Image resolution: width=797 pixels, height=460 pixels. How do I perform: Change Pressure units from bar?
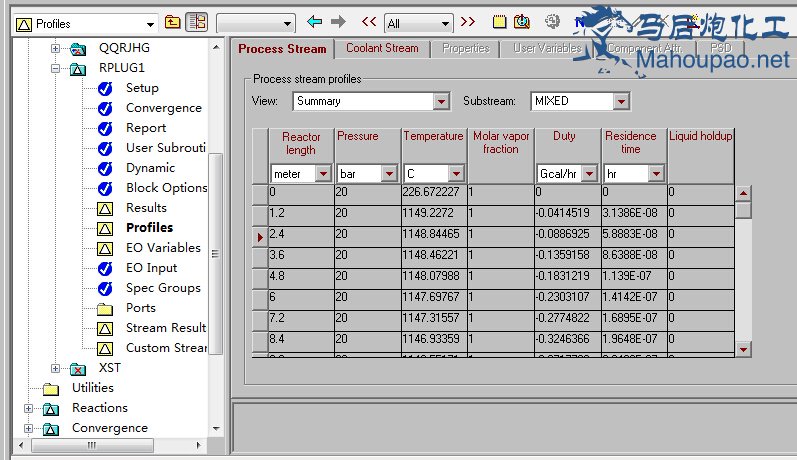point(389,174)
